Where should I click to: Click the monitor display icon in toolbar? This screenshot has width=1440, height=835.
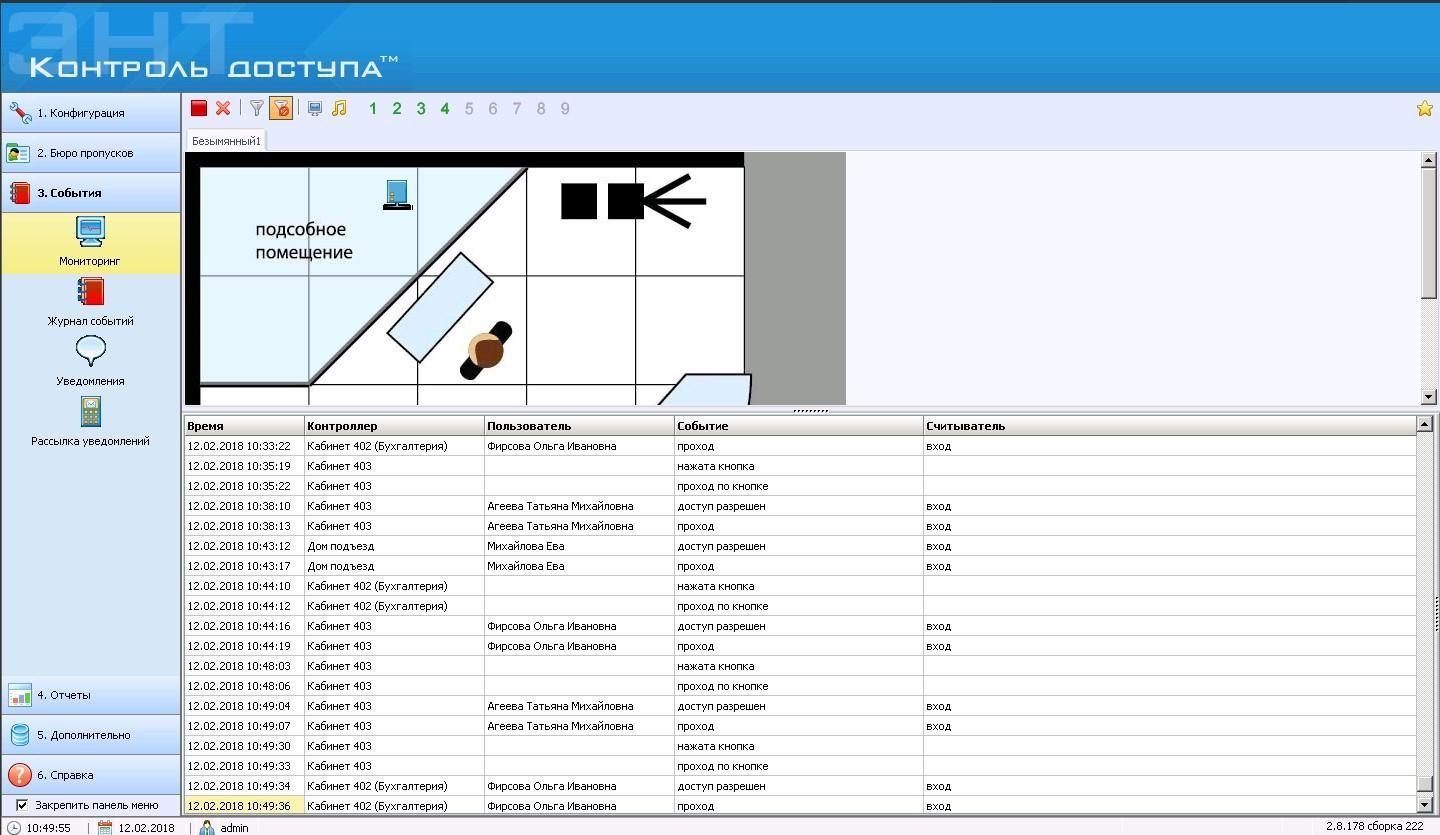[x=315, y=108]
